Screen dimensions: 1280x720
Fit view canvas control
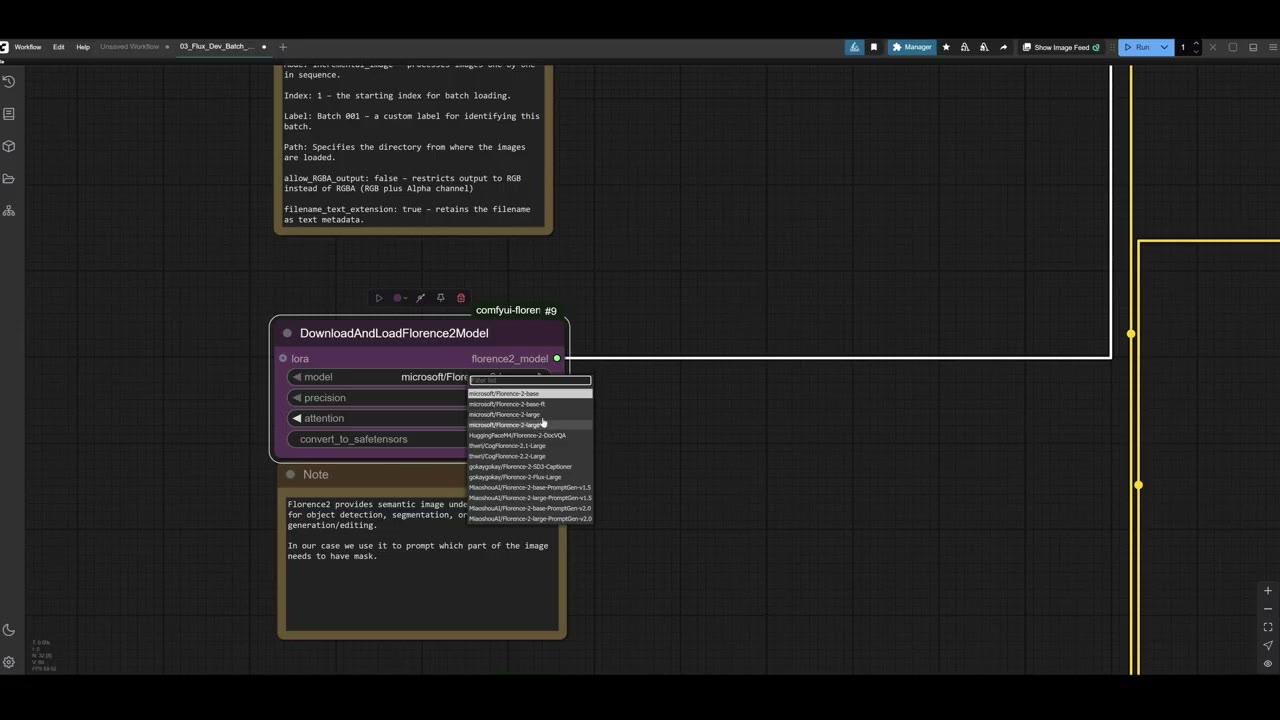point(1268,627)
